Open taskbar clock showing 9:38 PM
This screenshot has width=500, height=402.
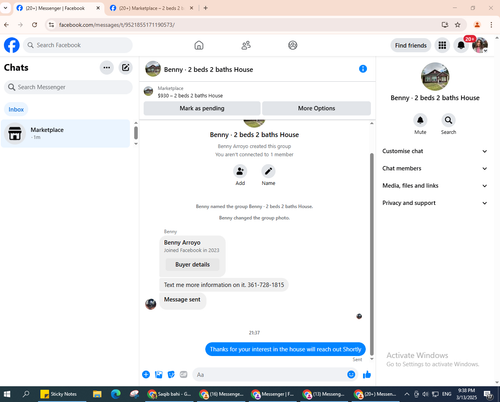click(x=466, y=394)
